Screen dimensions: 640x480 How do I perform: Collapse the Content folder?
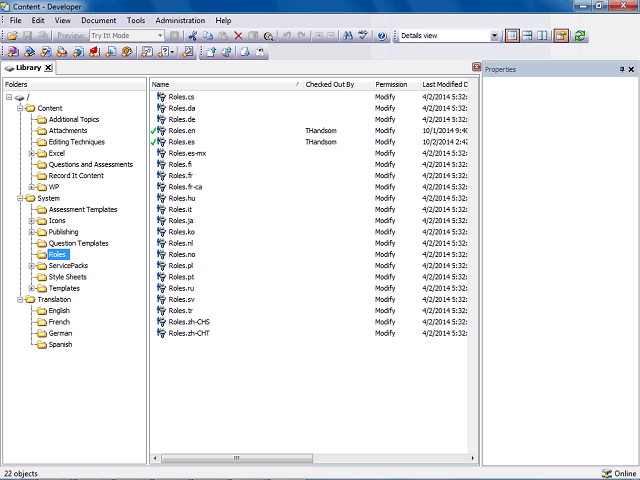point(20,108)
